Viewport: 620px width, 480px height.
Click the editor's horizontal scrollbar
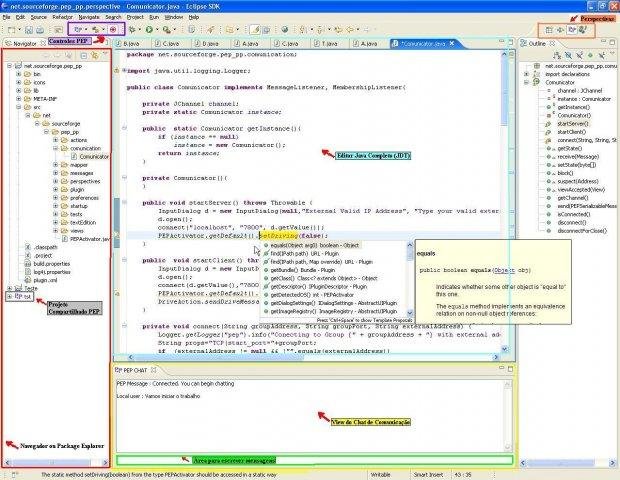tap(312, 357)
